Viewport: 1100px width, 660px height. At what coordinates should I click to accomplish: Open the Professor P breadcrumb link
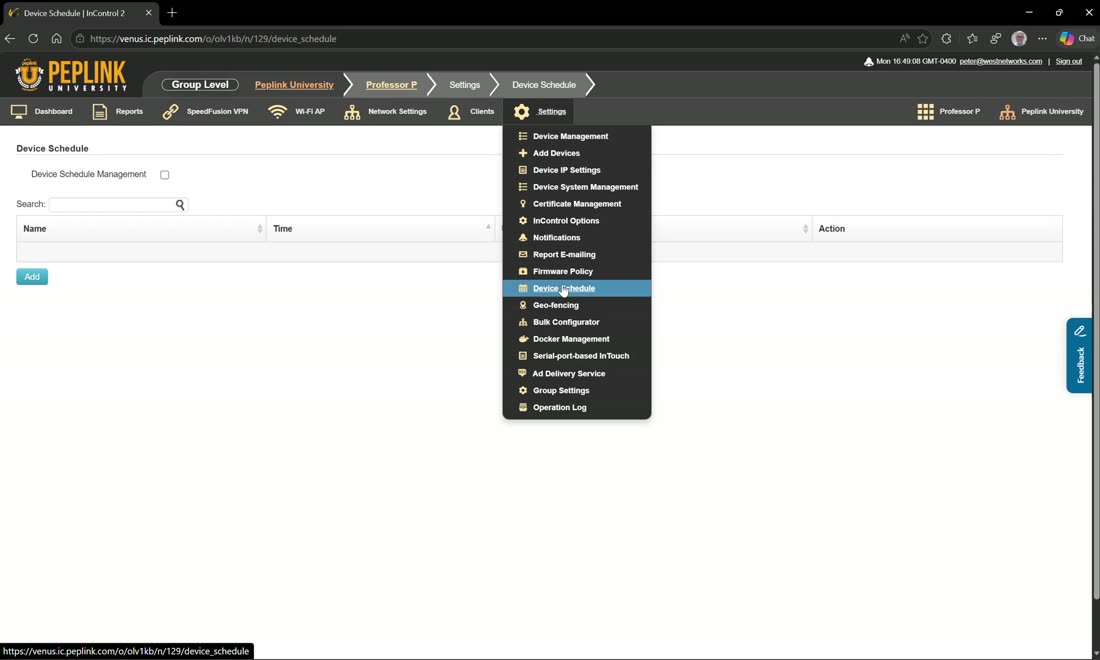click(x=391, y=85)
